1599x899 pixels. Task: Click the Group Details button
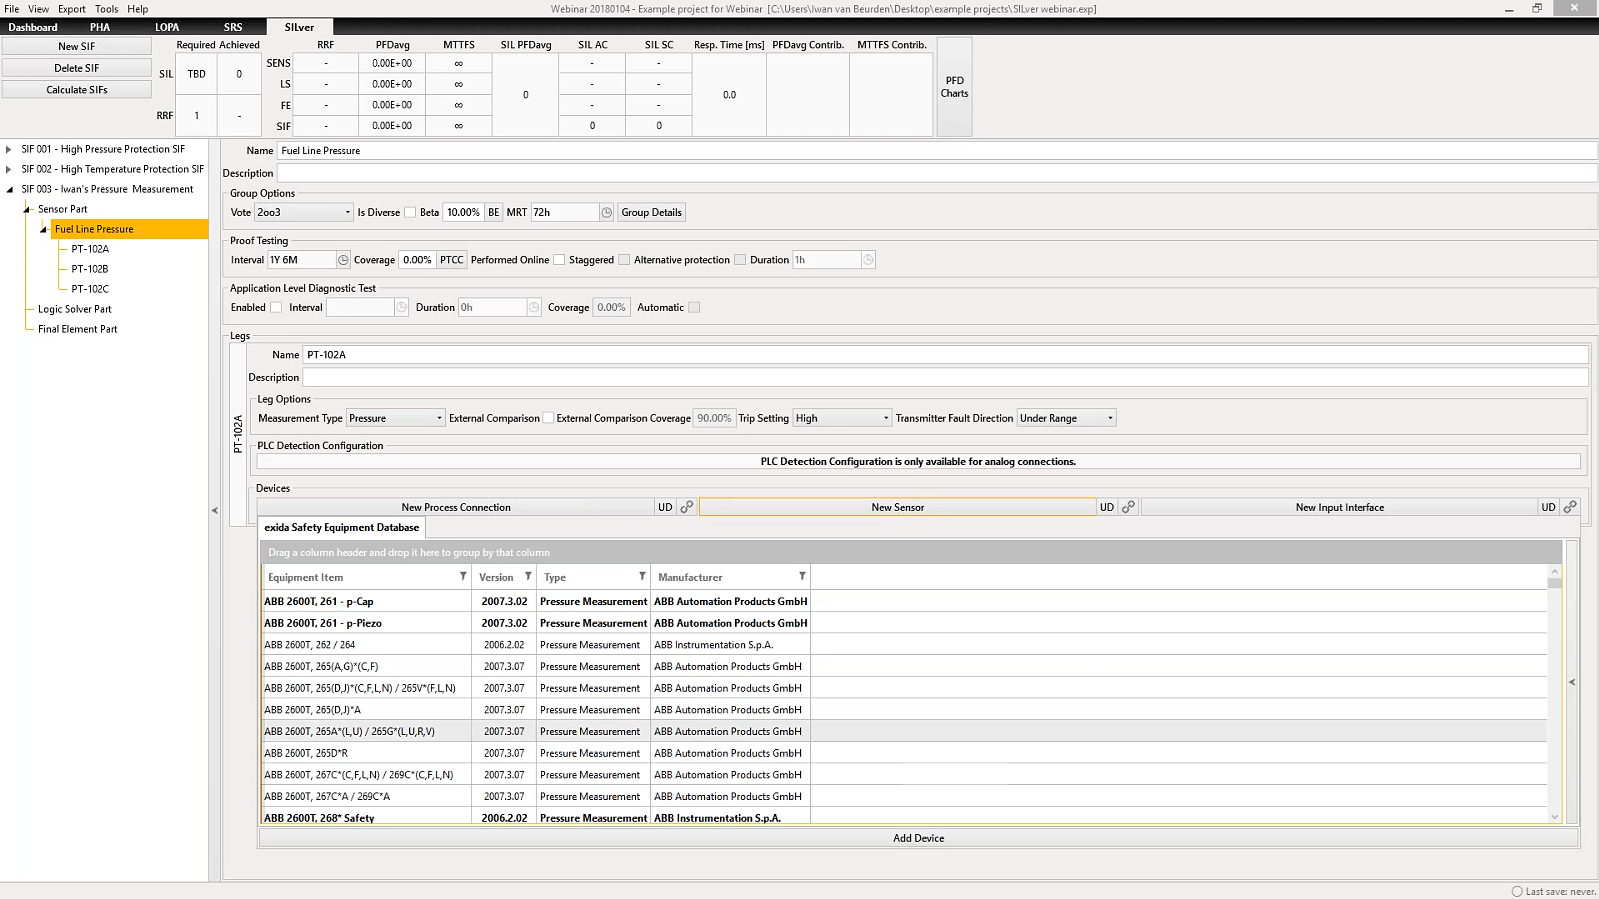click(x=651, y=212)
